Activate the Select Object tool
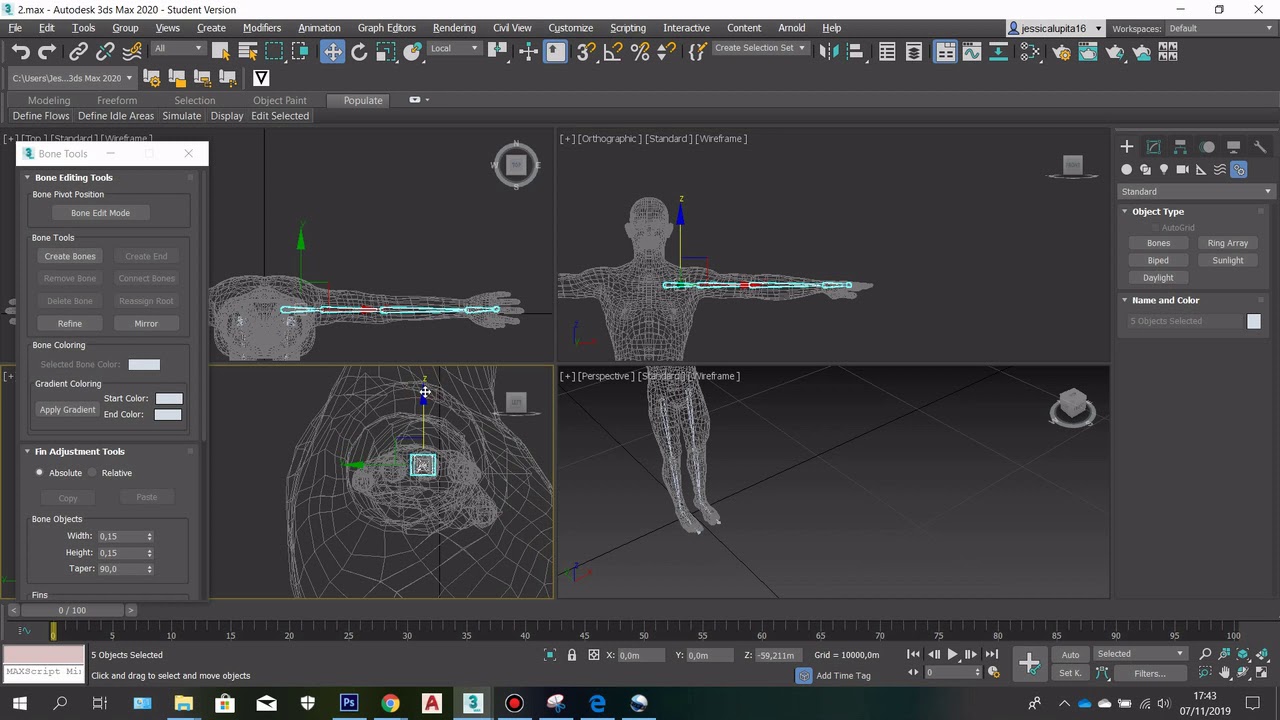The image size is (1280, 720). (221, 52)
